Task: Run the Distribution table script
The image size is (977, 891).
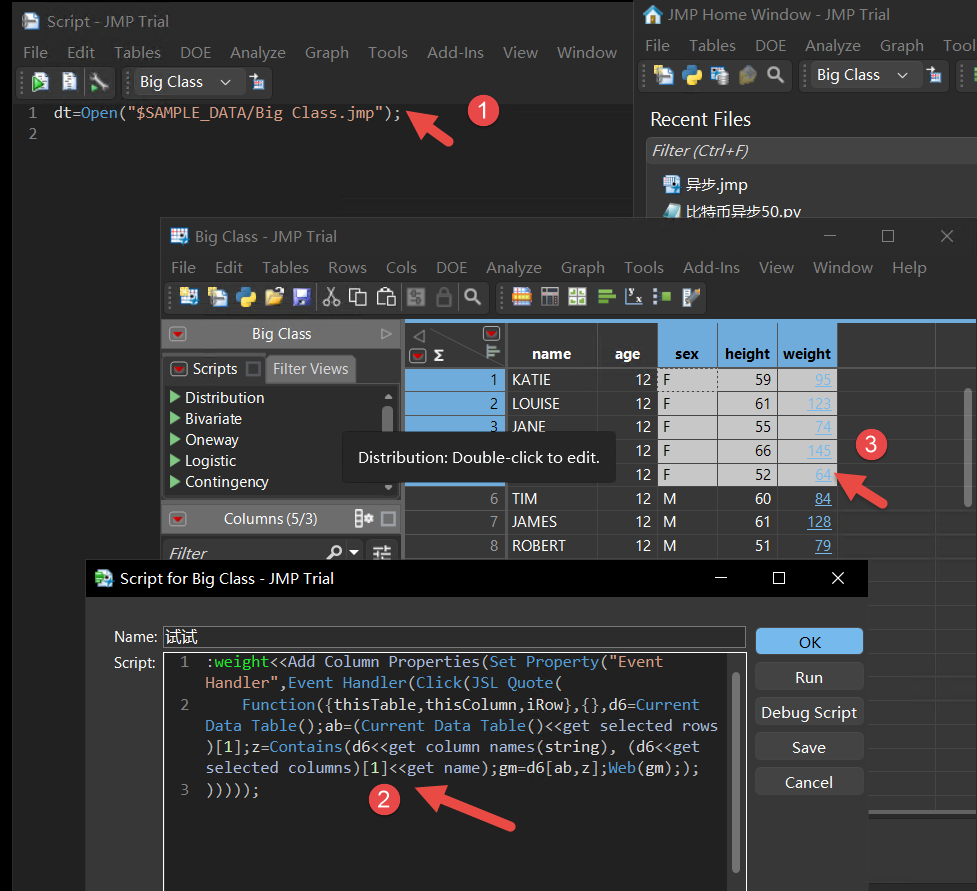Action: pyautogui.click(x=175, y=397)
